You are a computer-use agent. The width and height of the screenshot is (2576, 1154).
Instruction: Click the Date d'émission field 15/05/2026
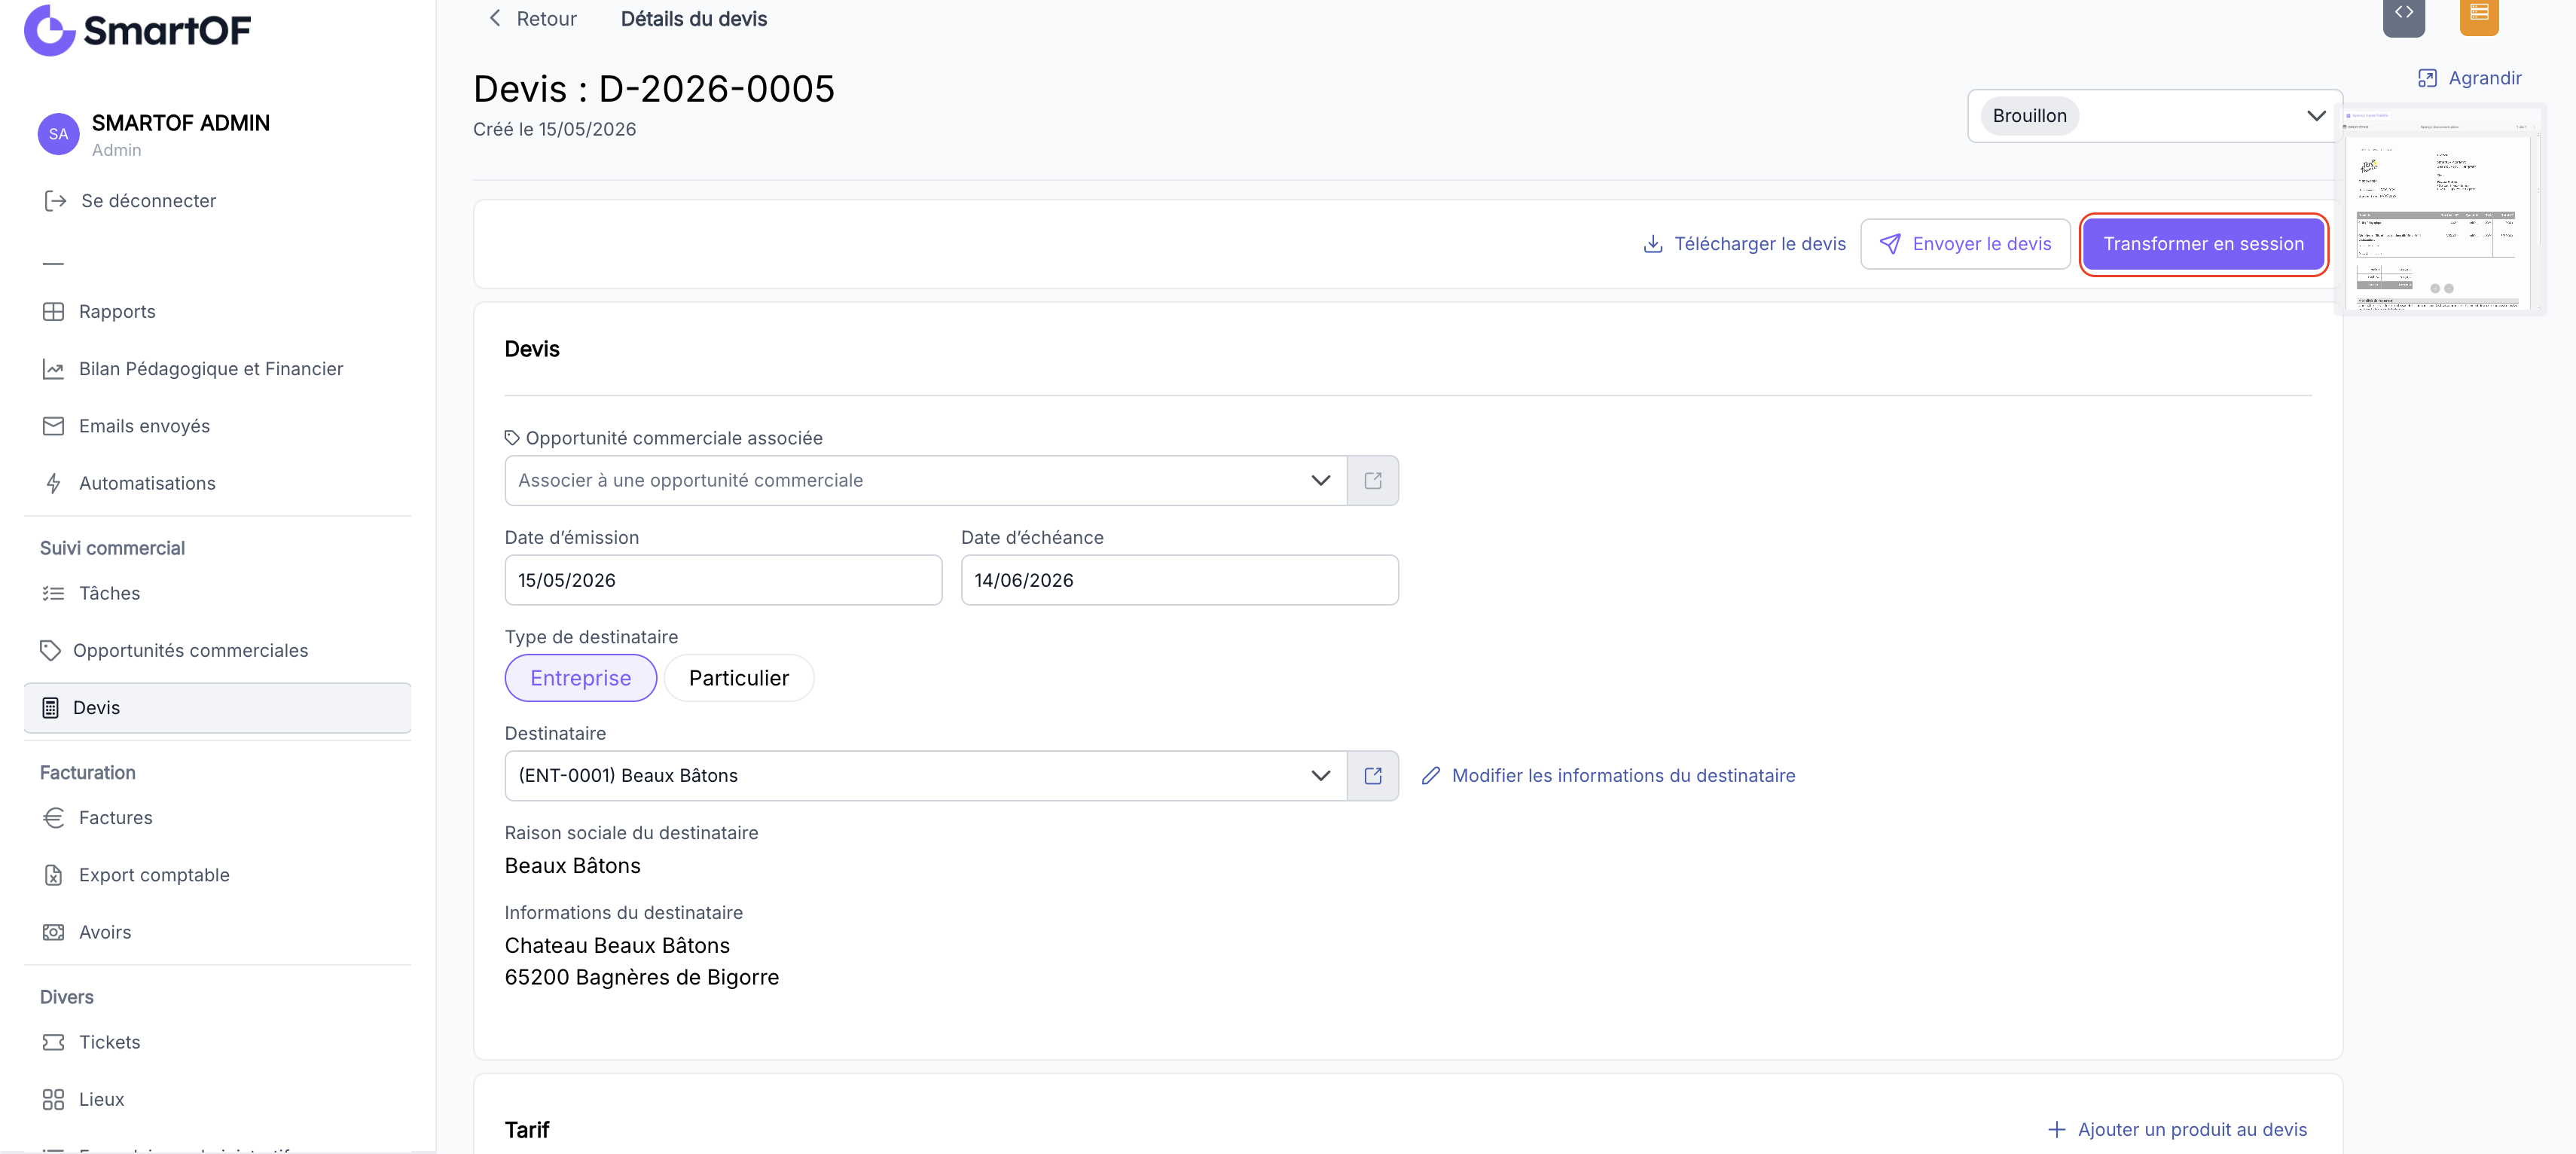(x=723, y=580)
